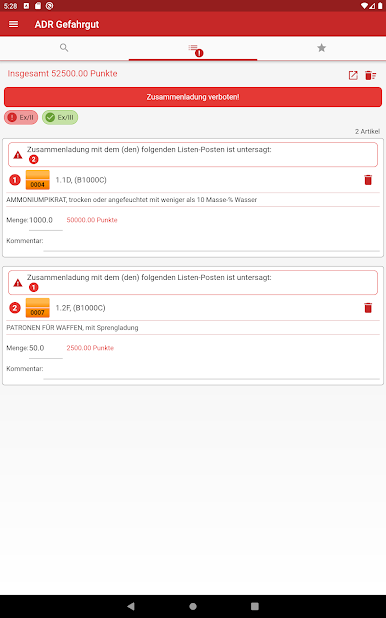Select the list tab with warning badge
386x618 pixels.
tap(193, 48)
